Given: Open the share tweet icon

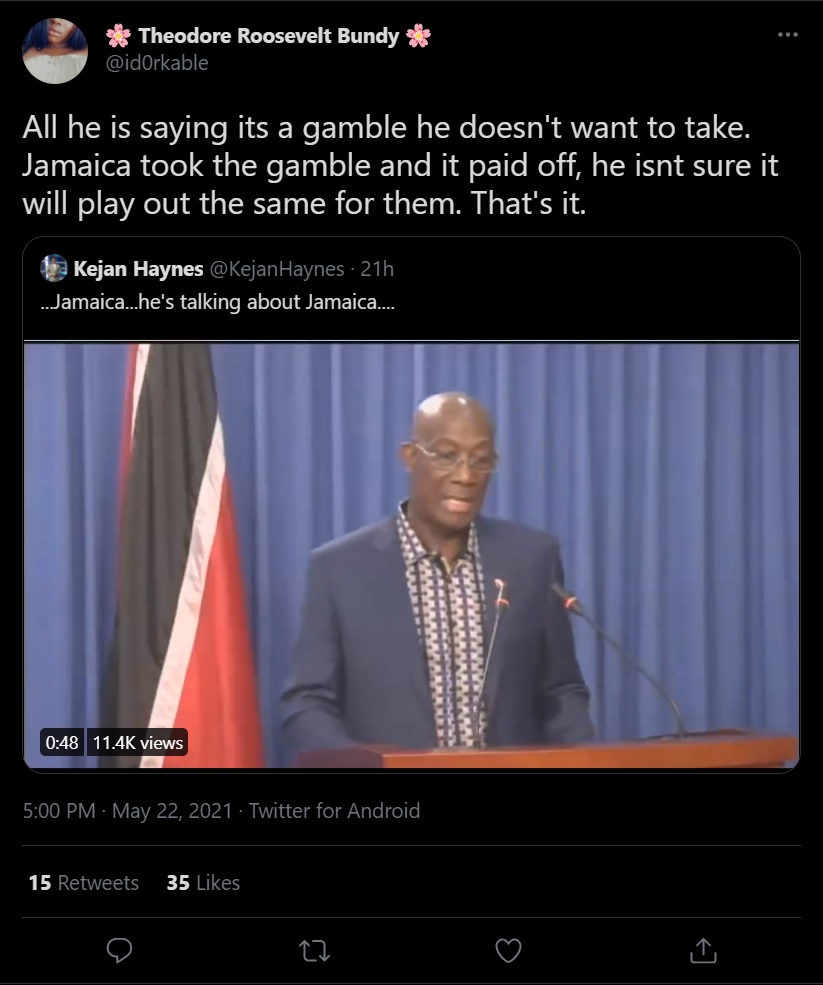Looking at the screenshot, I should [703, 950].
